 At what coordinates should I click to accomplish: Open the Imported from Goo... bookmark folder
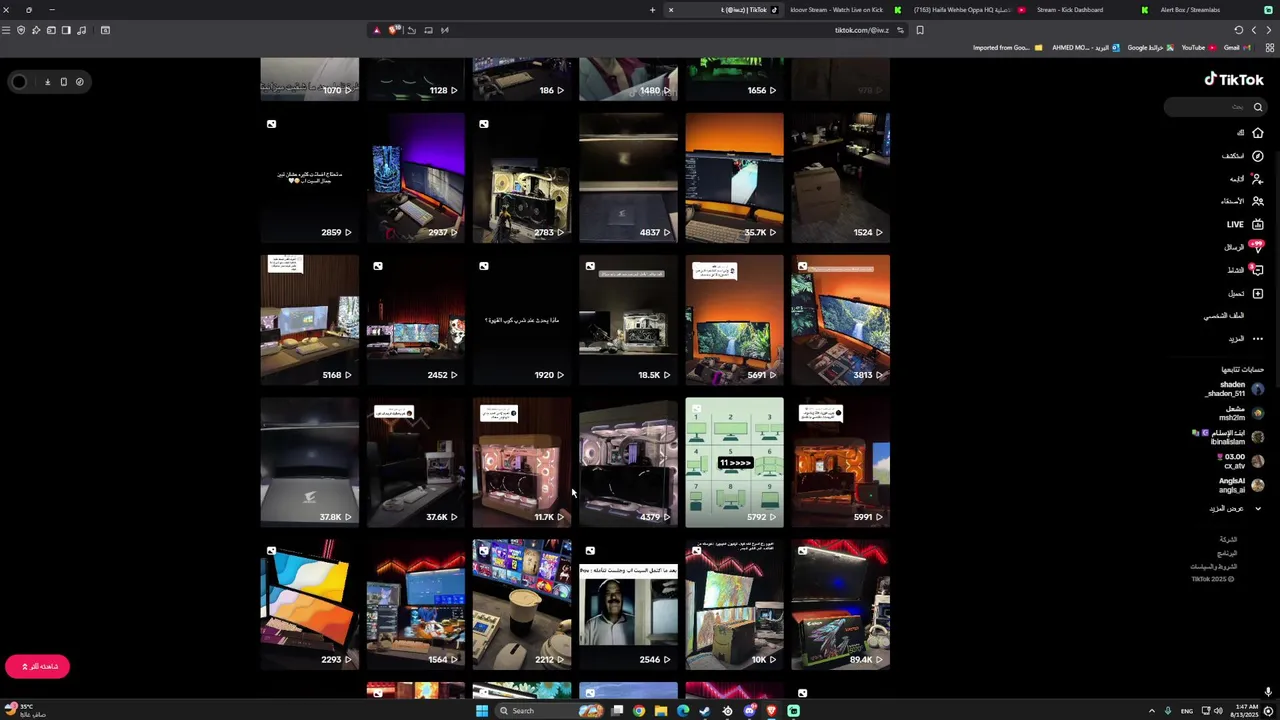1008,47
